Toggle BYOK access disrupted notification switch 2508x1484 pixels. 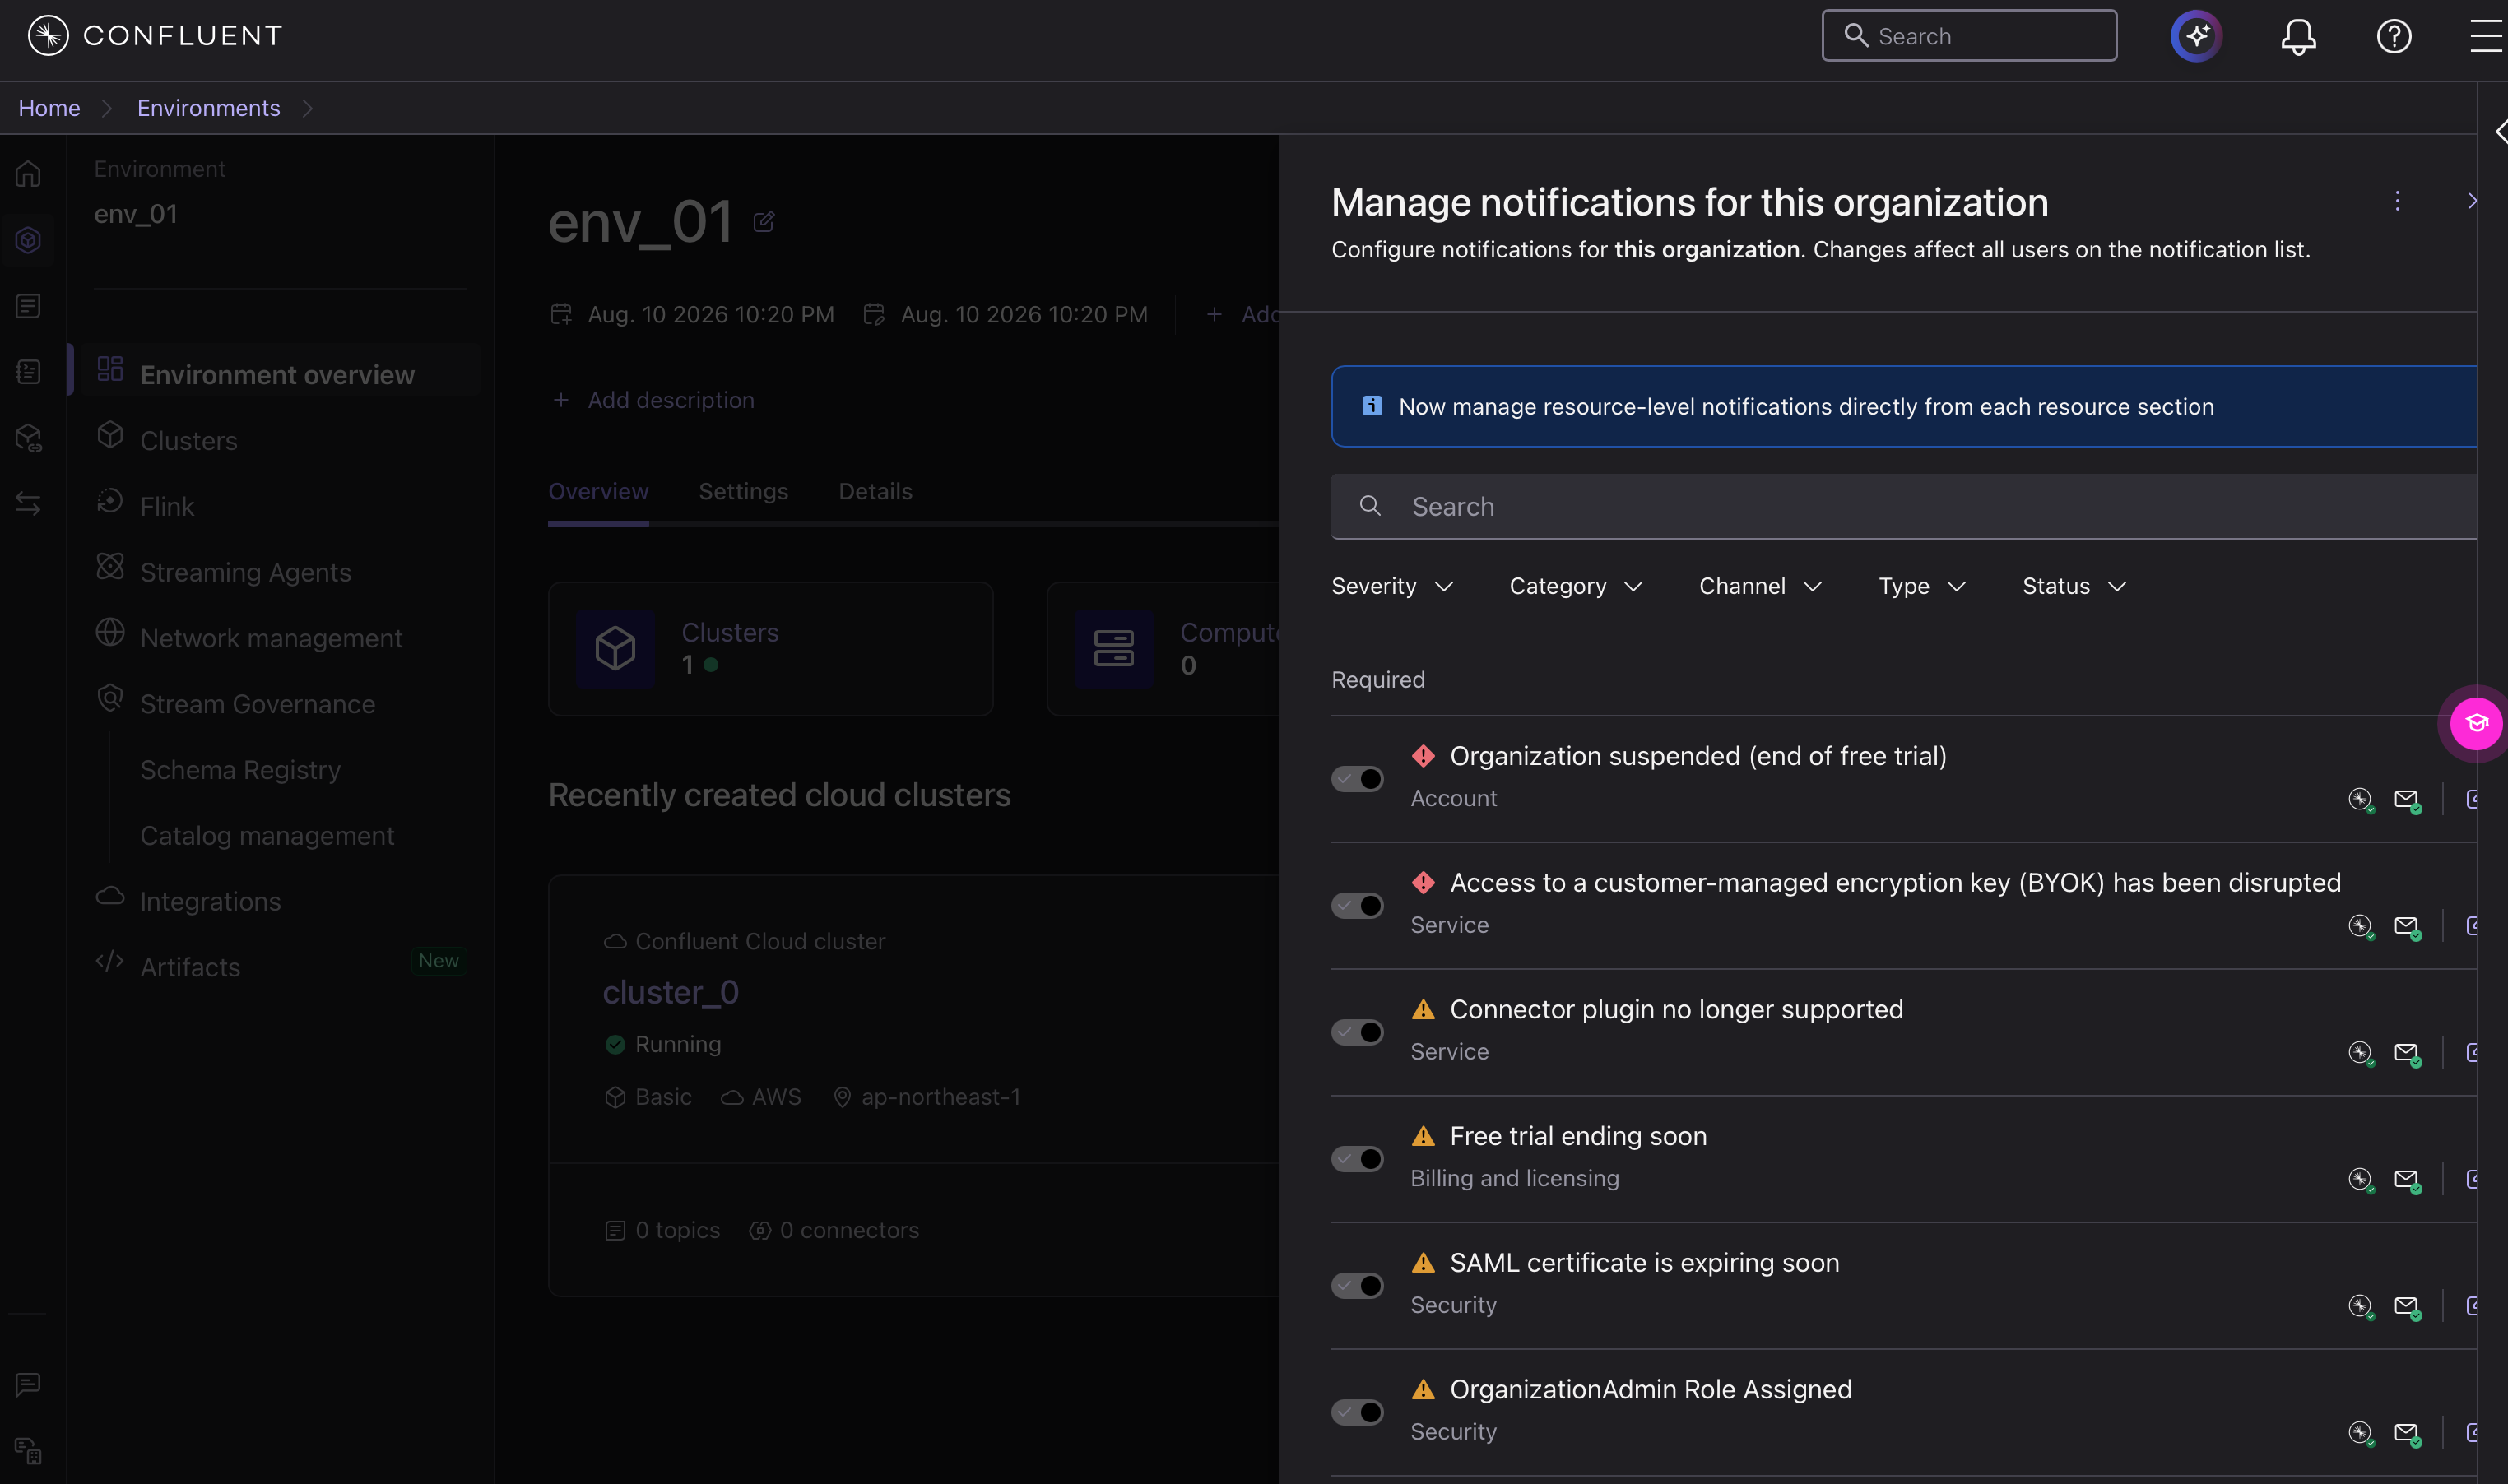1357,905
